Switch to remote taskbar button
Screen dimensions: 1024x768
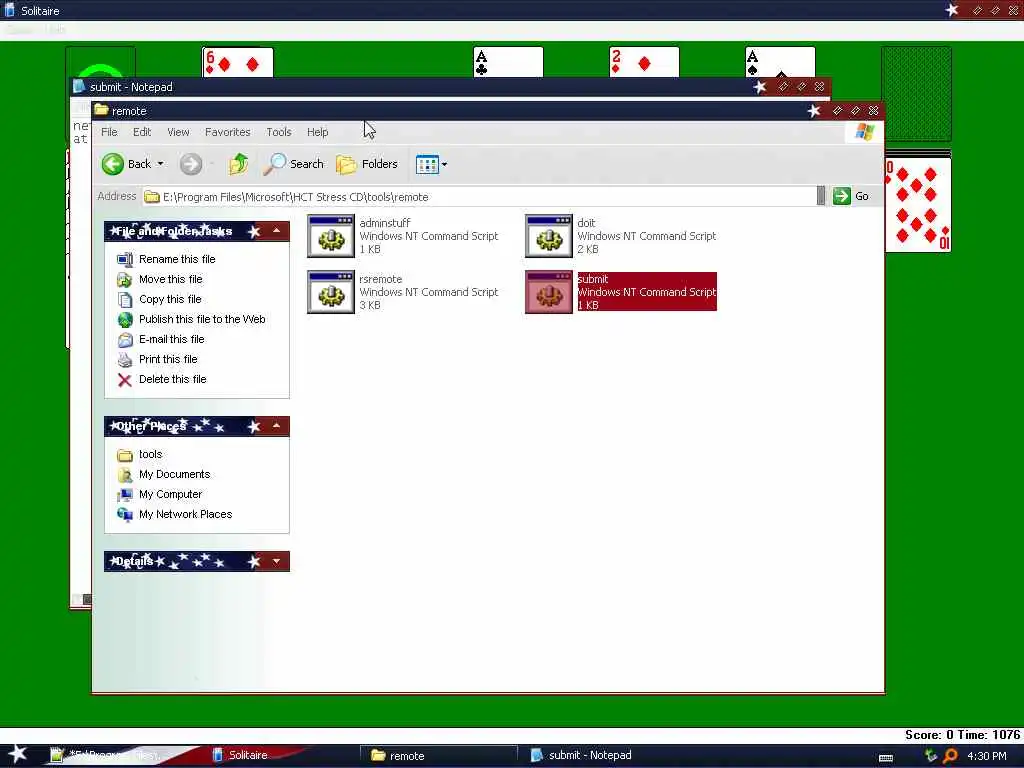click(438, 755)
